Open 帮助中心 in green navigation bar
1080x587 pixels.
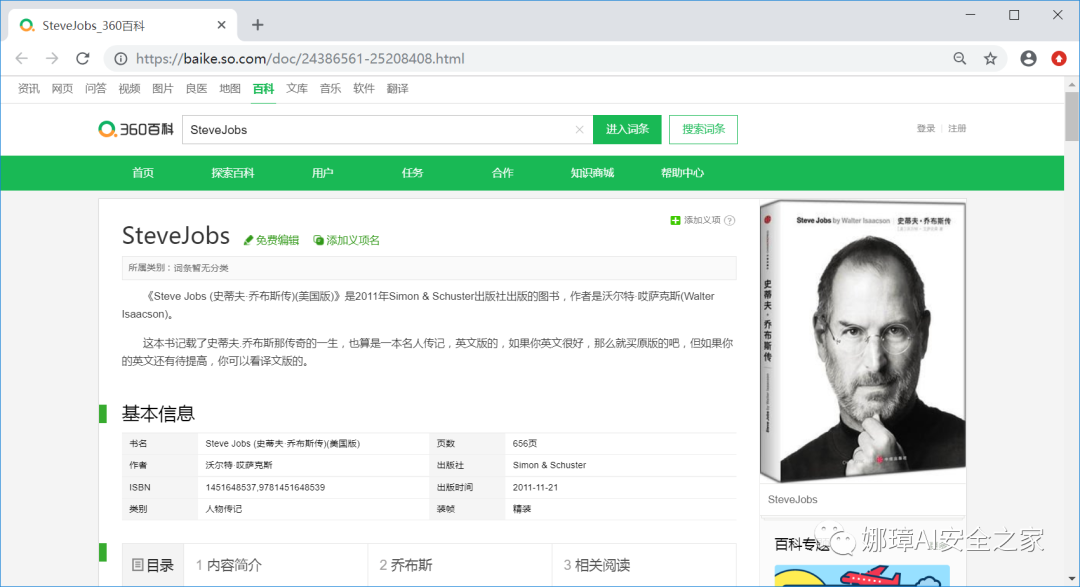coord(682,173)
